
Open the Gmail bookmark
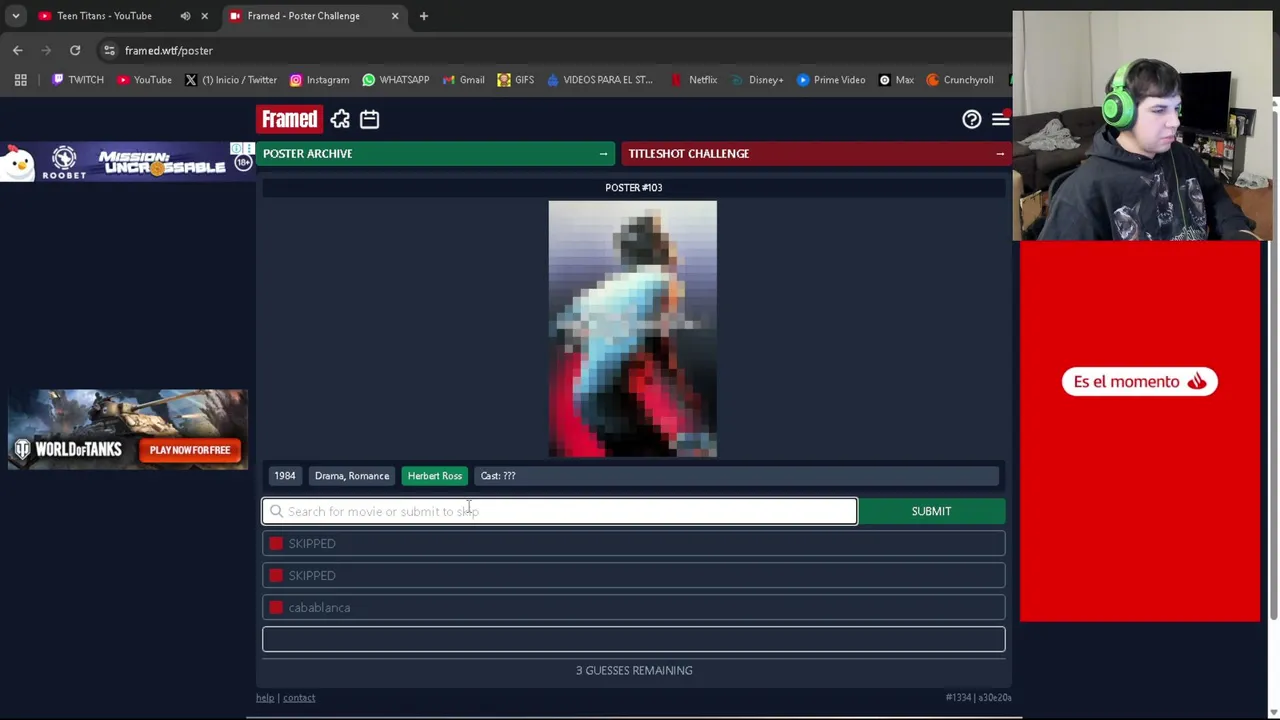(462, 80)
